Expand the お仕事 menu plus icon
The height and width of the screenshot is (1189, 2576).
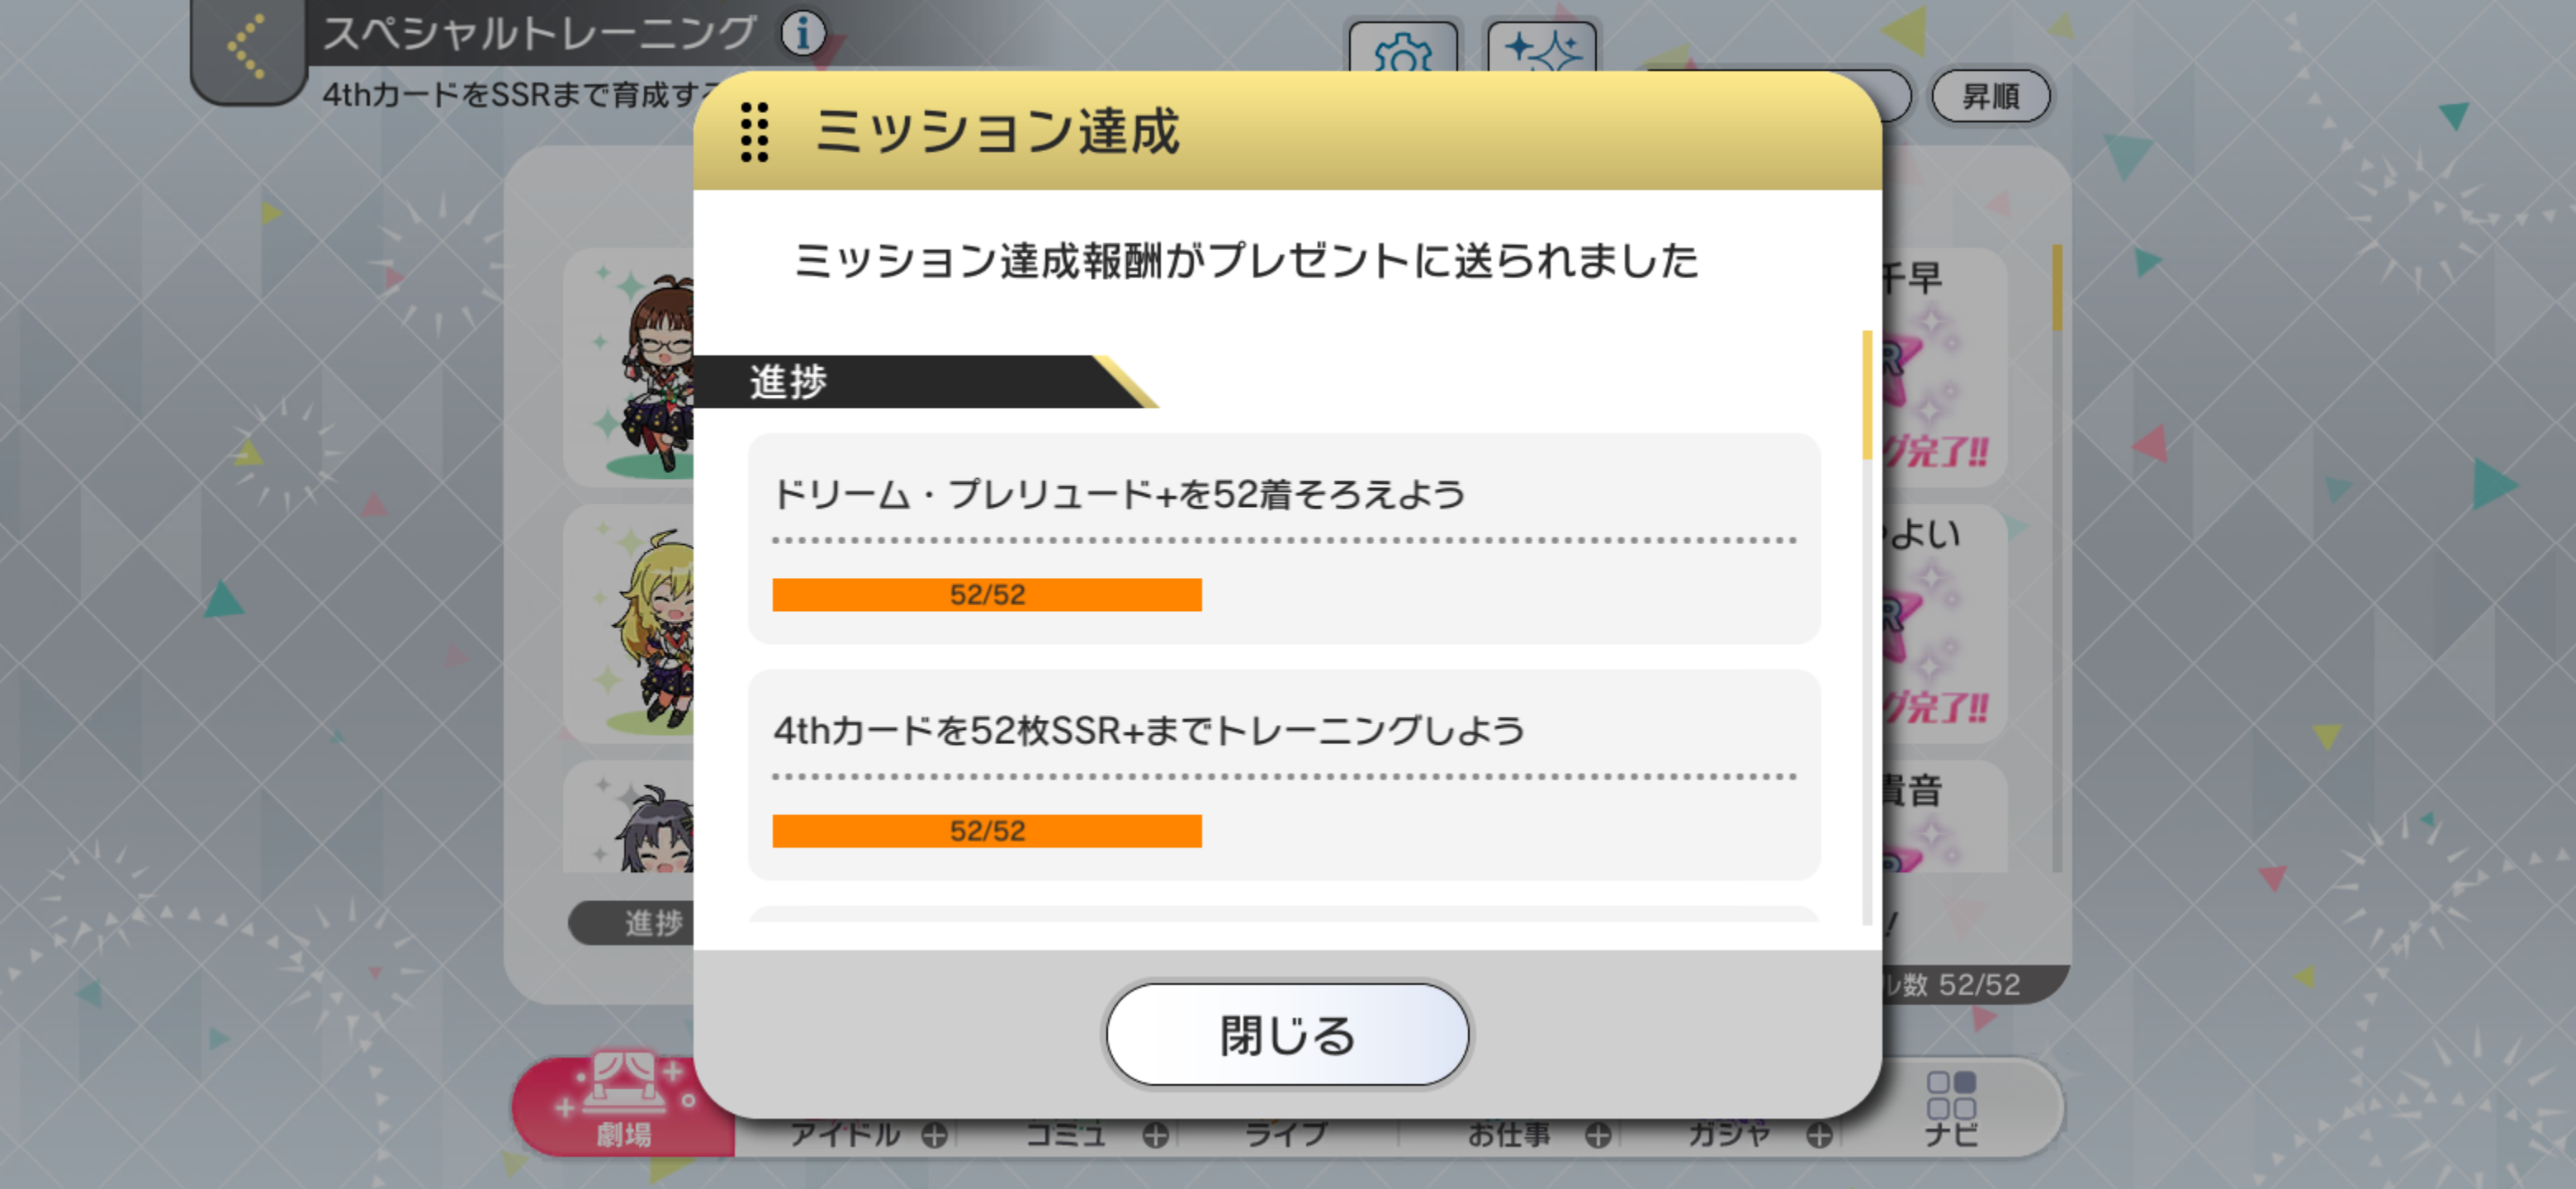pyautogui.click(x=1598, y=1135)
